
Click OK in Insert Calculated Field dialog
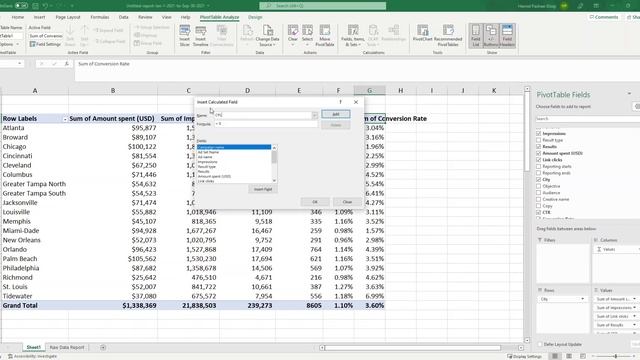click(x=315, y=202)
